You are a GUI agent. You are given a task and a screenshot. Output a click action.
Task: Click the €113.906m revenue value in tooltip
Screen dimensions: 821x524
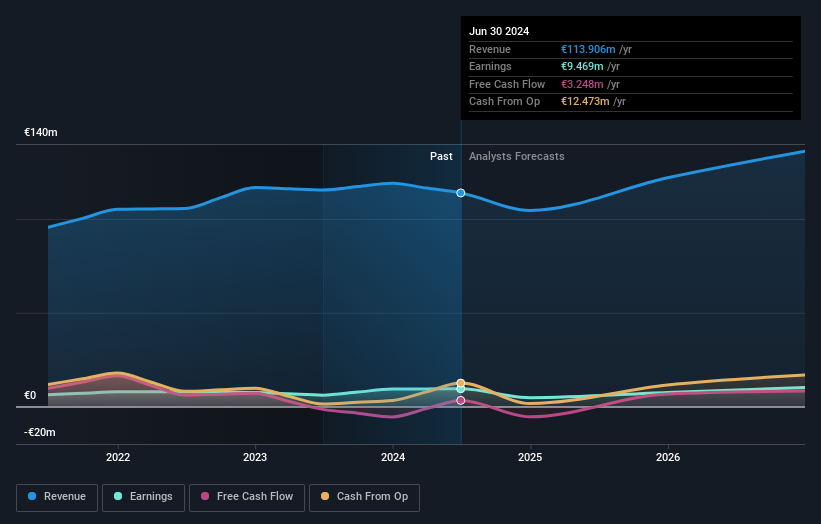[x=589, y=49]
